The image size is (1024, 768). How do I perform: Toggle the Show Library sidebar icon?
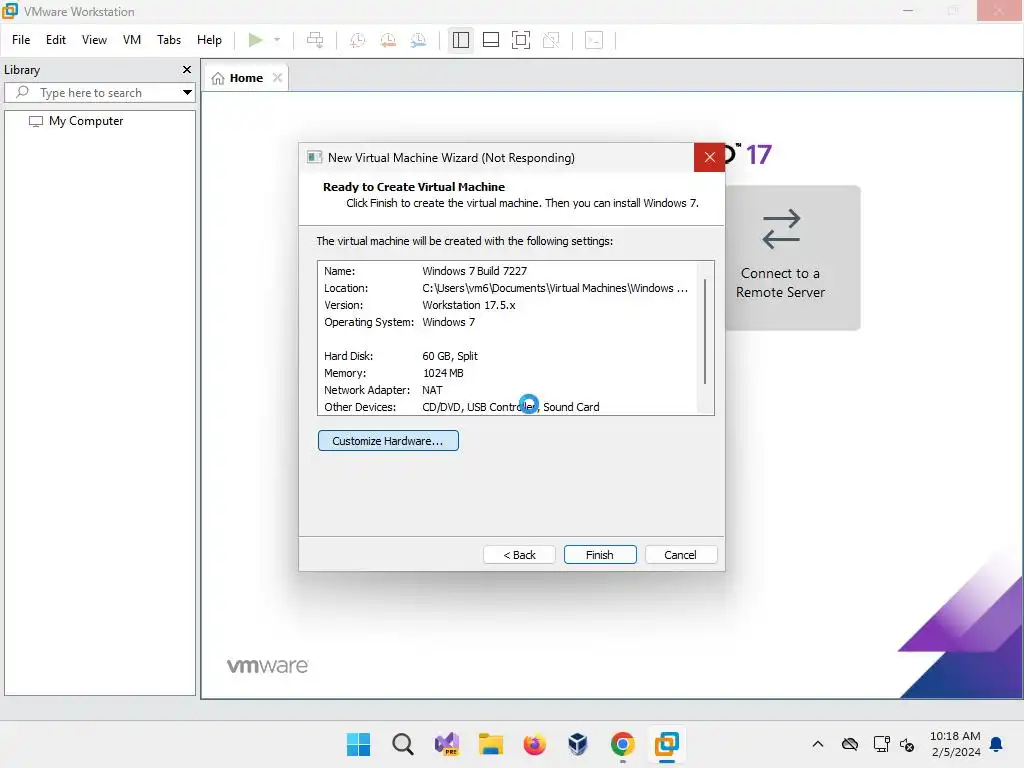coord(460,40)
